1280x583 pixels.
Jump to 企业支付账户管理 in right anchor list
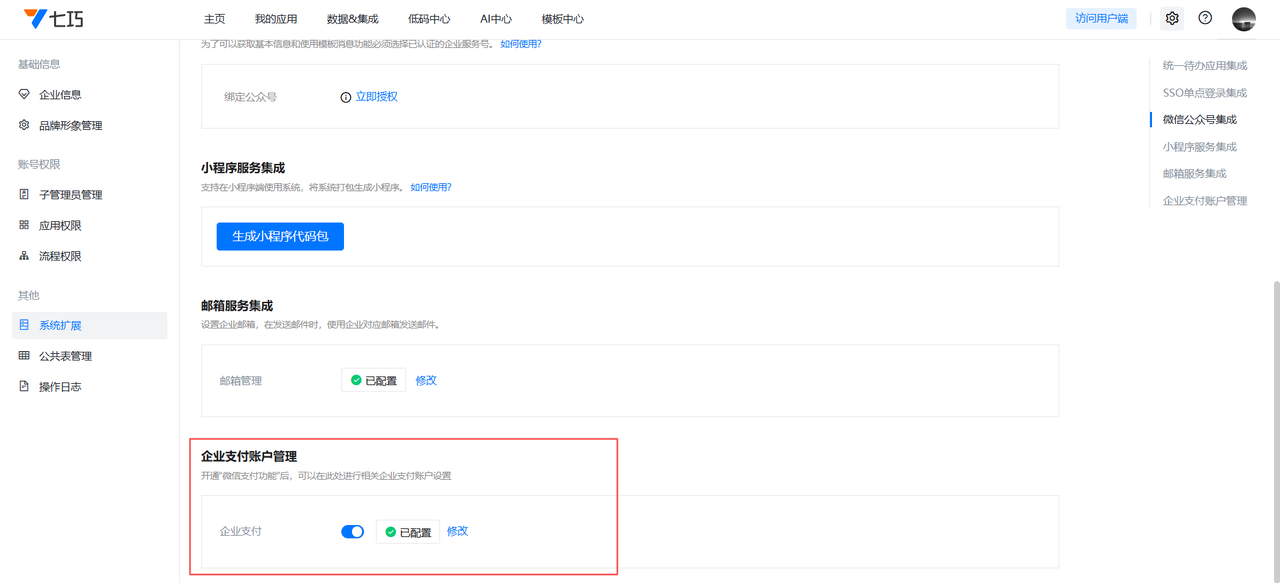[x=1204, y=201]
